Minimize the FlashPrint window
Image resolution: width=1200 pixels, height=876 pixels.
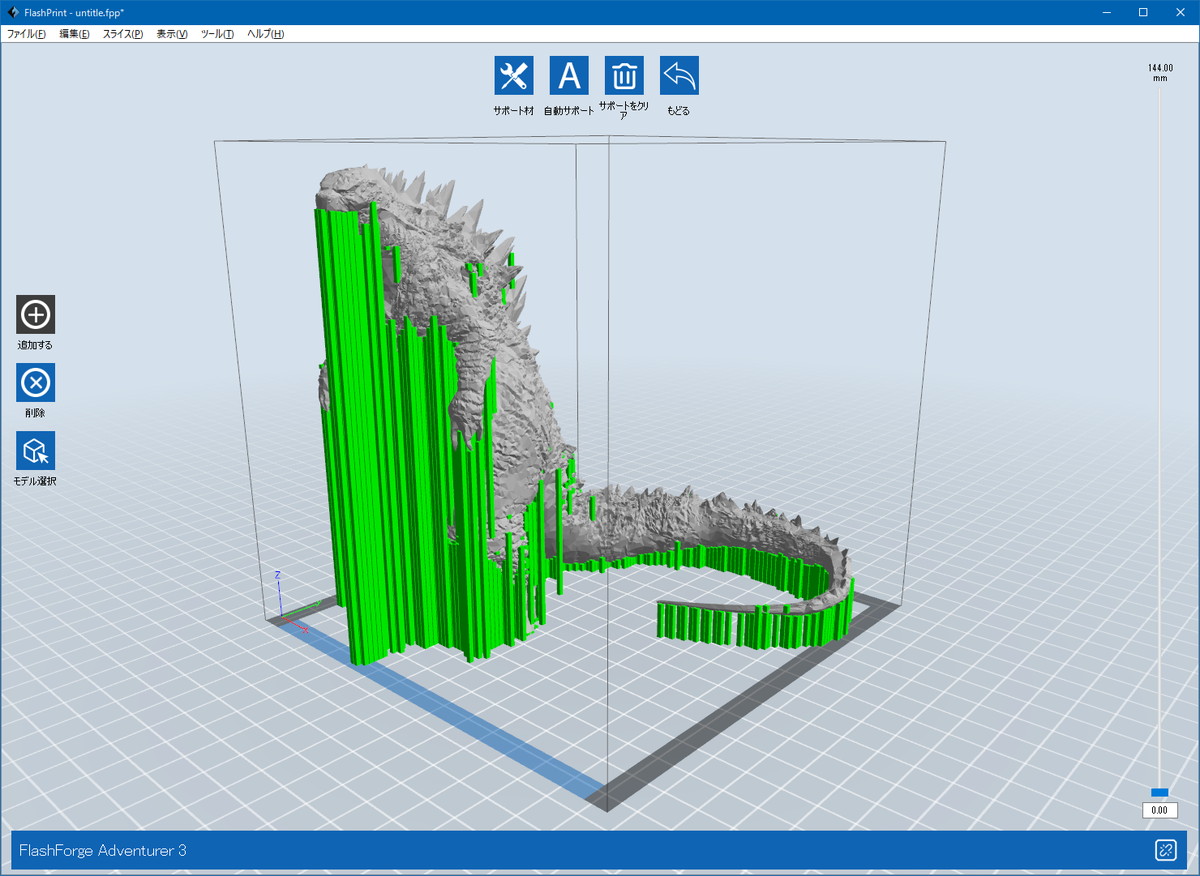point(1106,12)
